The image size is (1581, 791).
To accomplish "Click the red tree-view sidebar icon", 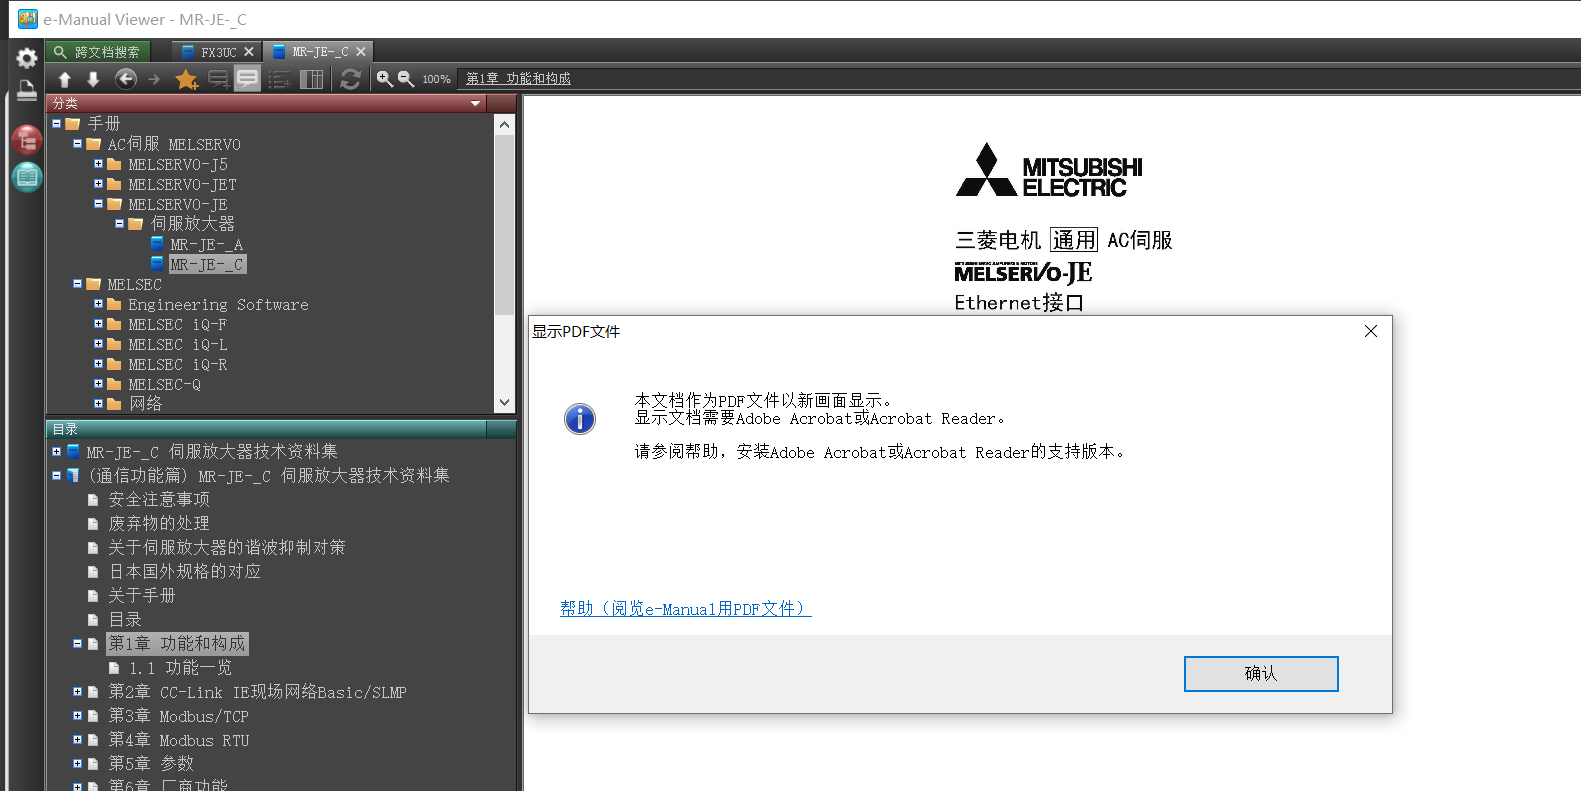I will coord(27,140).
